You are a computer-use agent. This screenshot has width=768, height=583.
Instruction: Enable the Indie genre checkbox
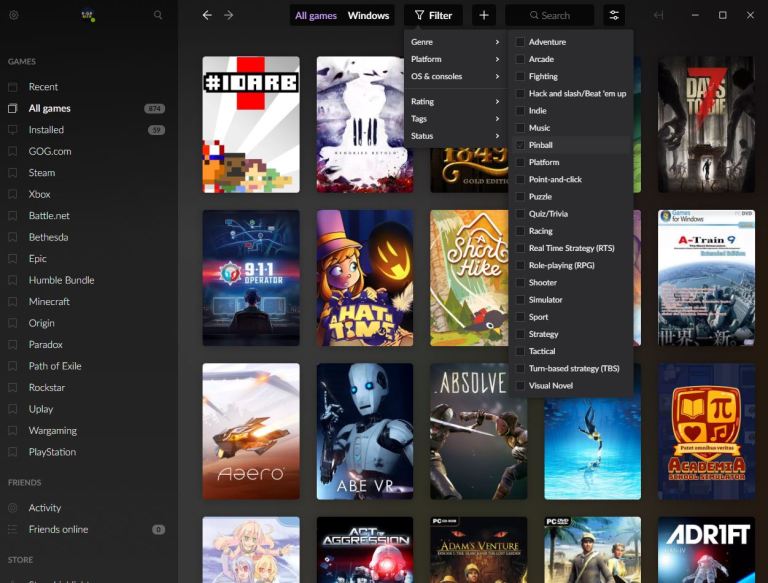520,111
